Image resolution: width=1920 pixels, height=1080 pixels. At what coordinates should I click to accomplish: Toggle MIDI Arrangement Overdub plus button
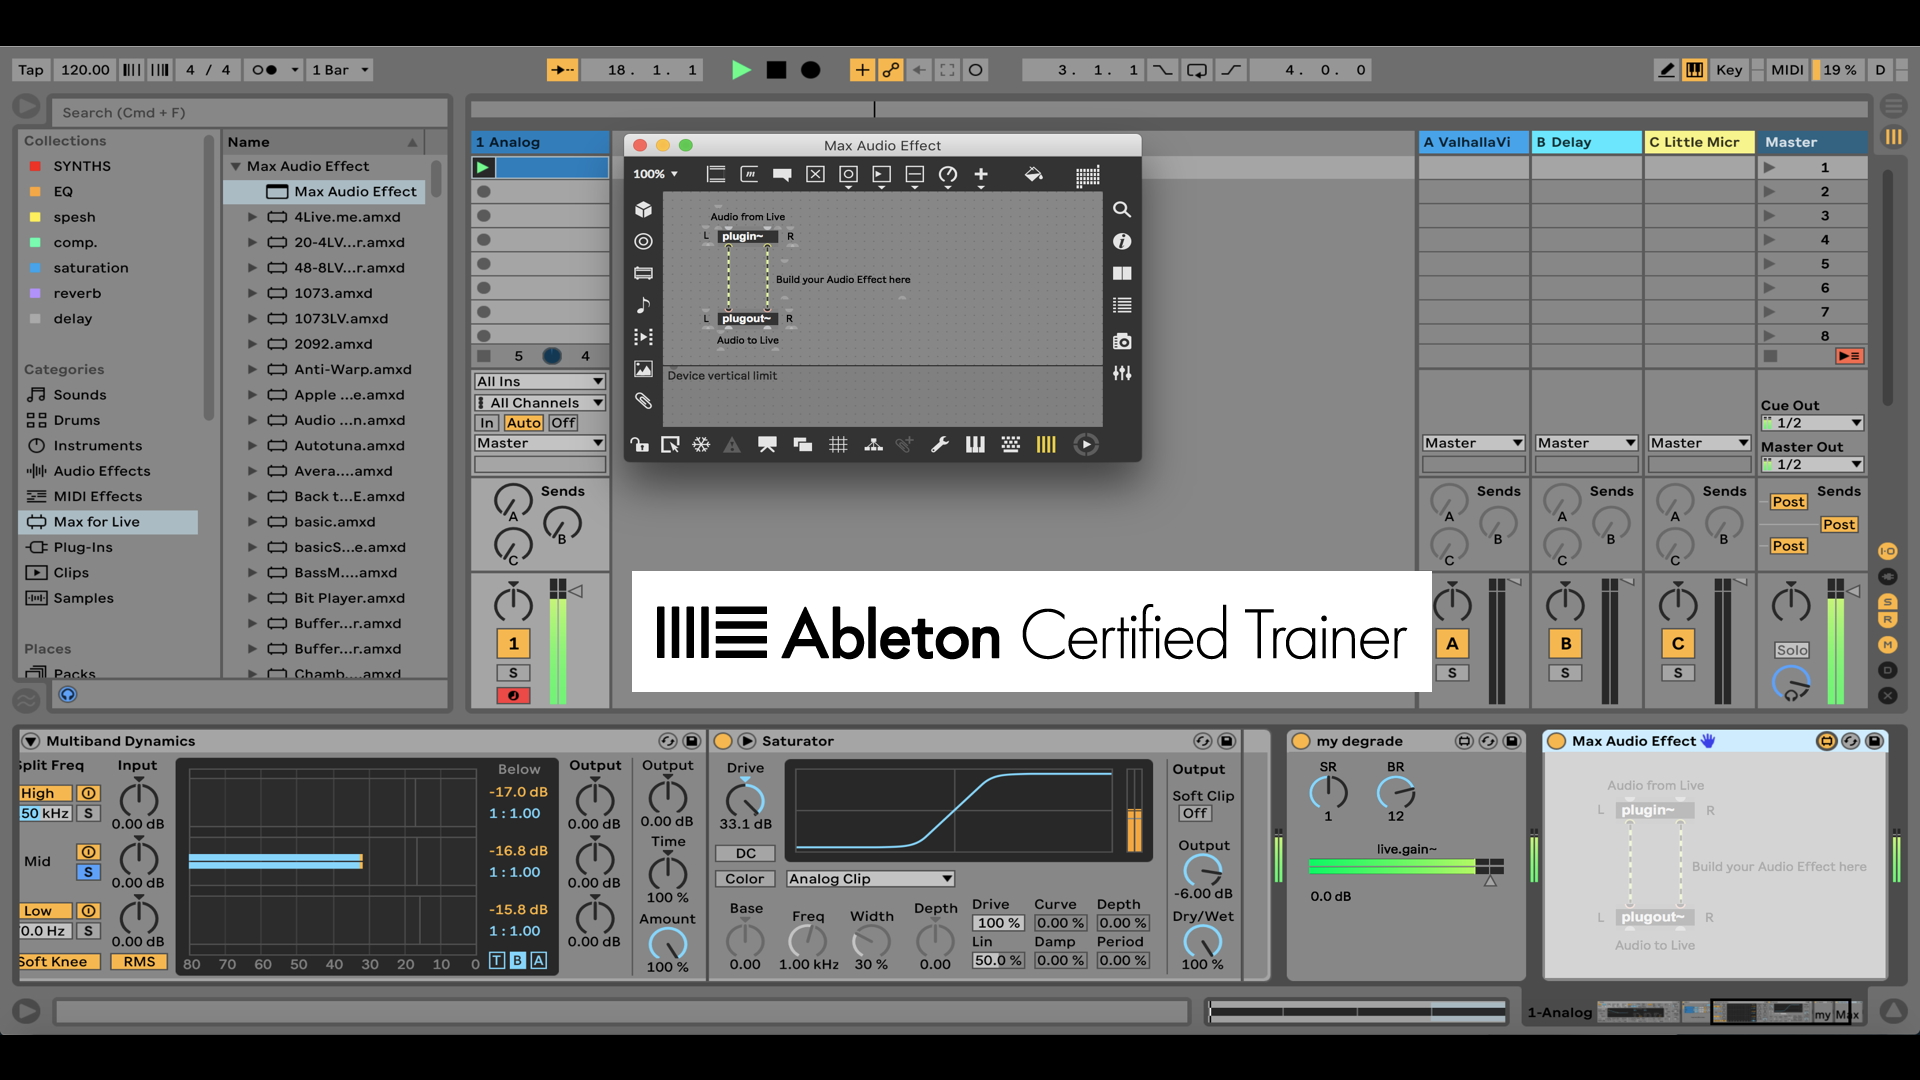[x=862, y=70]
